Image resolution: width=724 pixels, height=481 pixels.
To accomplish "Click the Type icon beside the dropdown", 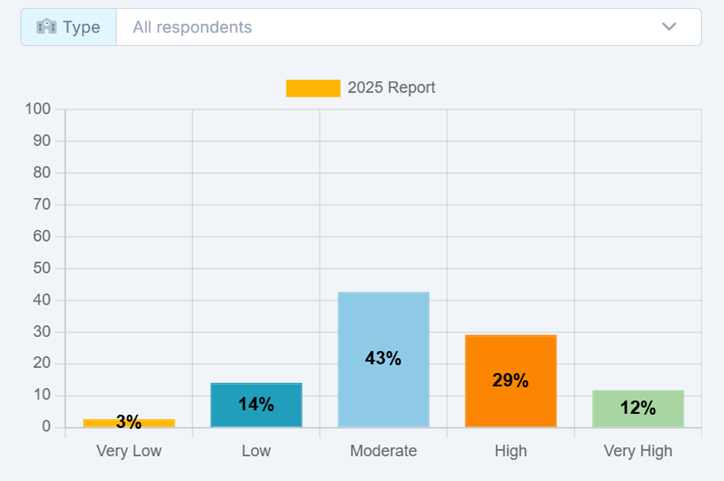I will coord(46,27).
